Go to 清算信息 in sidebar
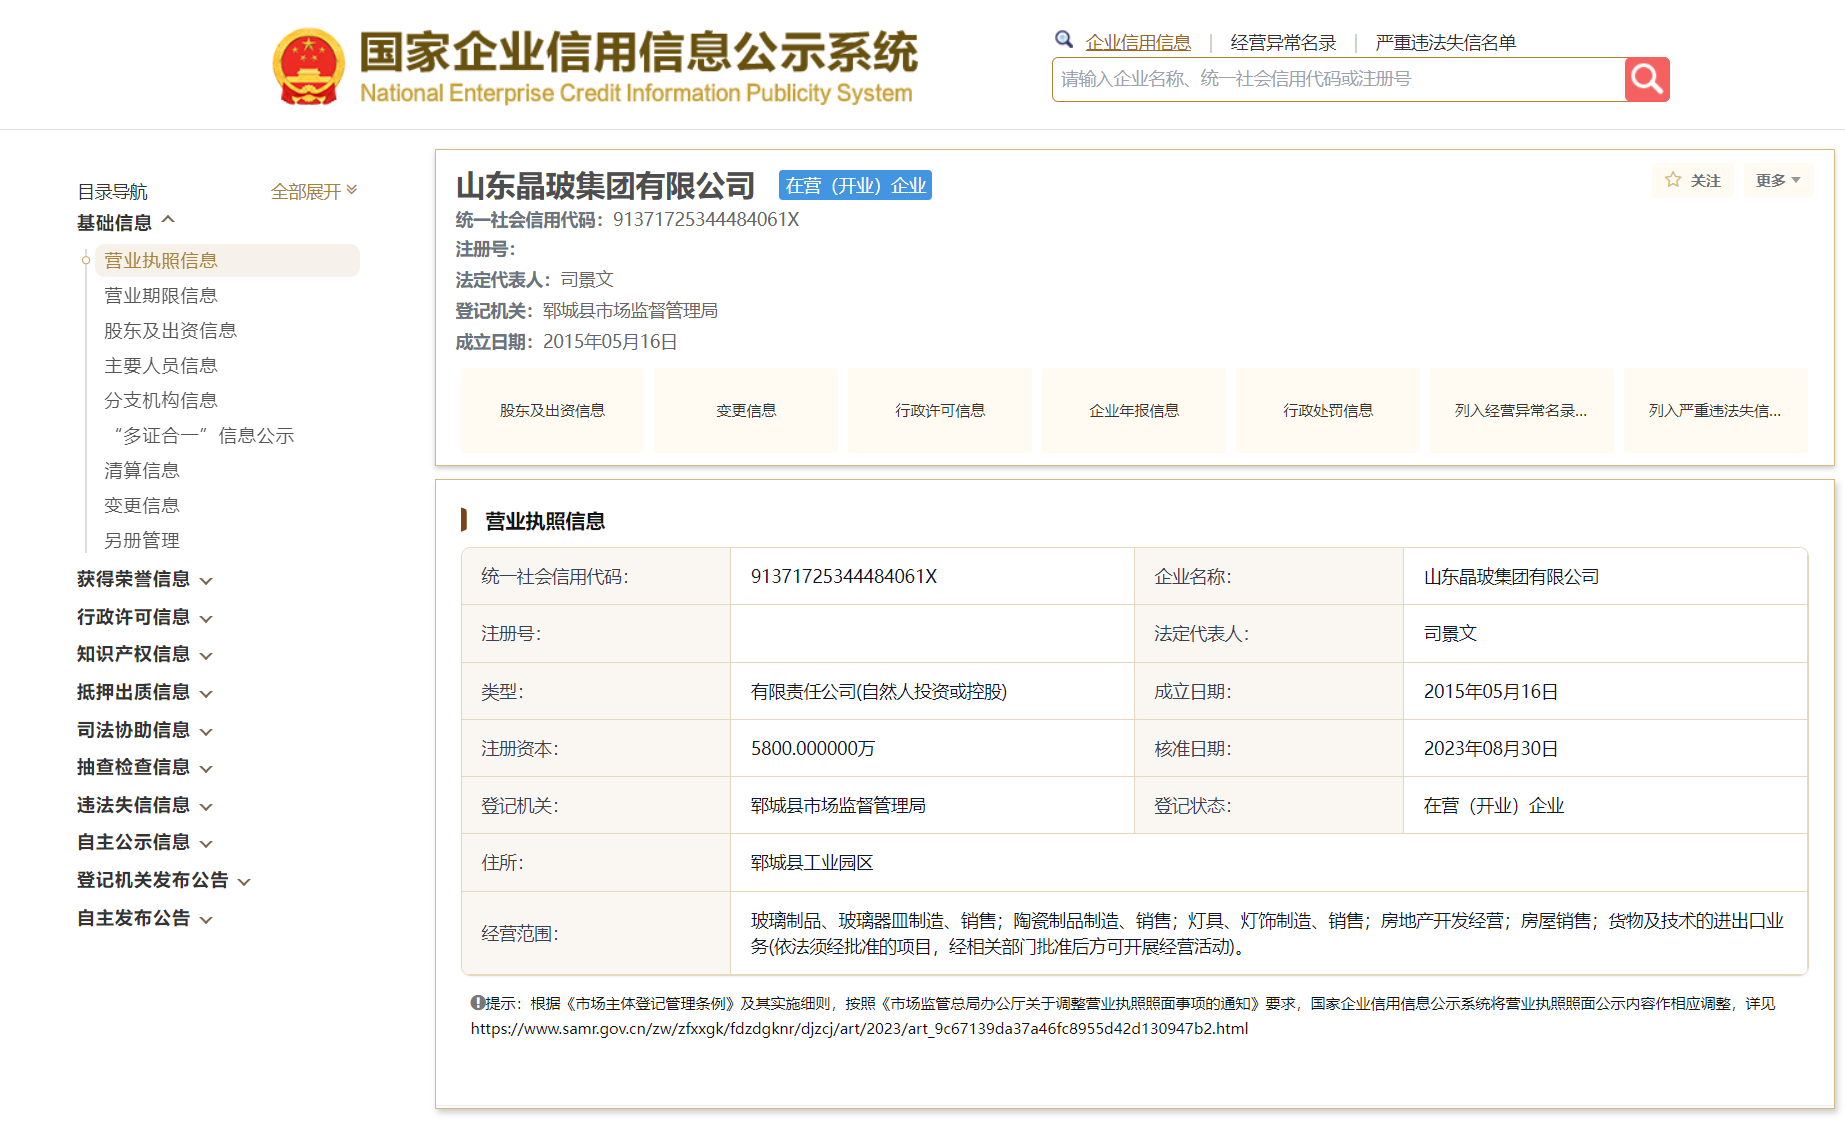This screenshot has width=1845, height=1121. click(142, 470)
